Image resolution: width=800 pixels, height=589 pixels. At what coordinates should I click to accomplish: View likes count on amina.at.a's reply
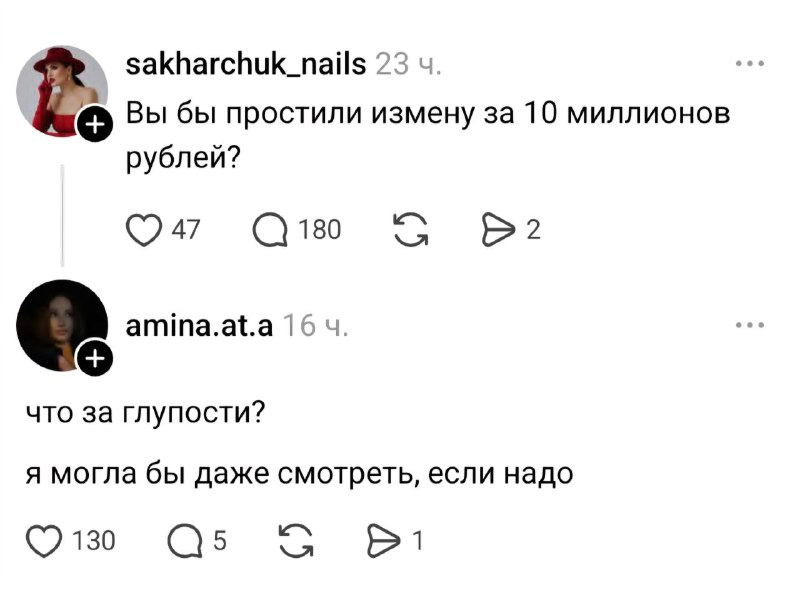point(87,541)
